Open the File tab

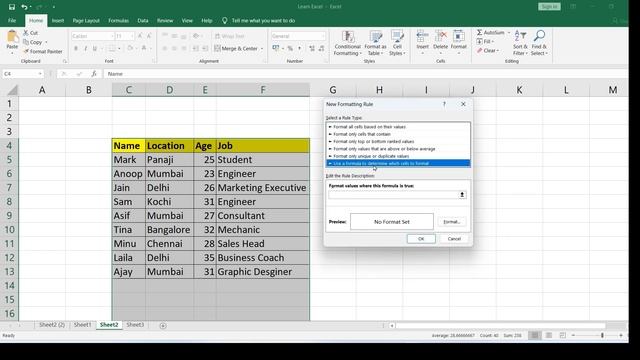[12, 20]
